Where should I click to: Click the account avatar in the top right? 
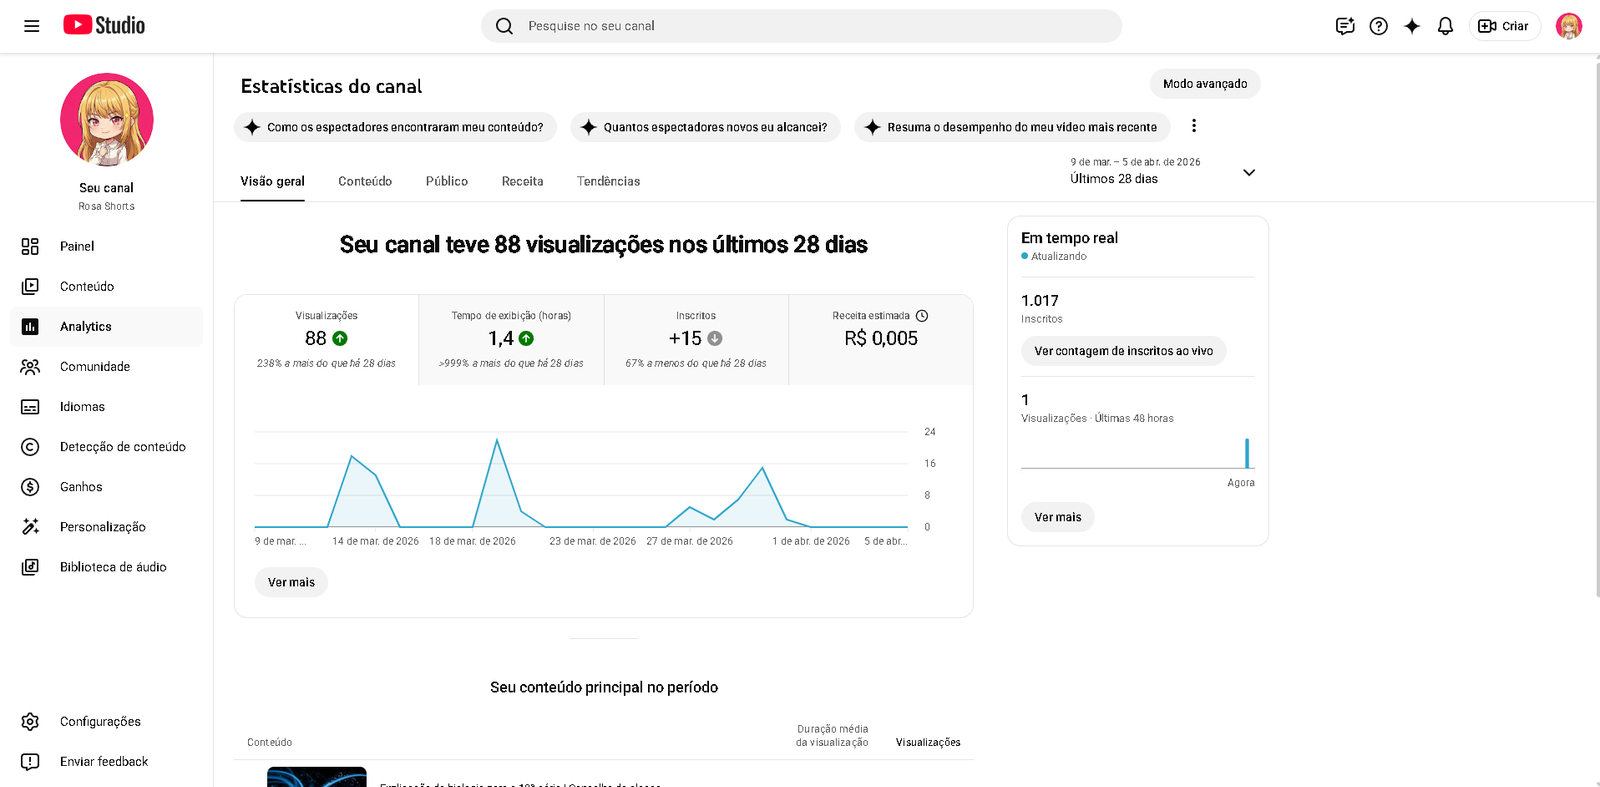click(1568, 26)
